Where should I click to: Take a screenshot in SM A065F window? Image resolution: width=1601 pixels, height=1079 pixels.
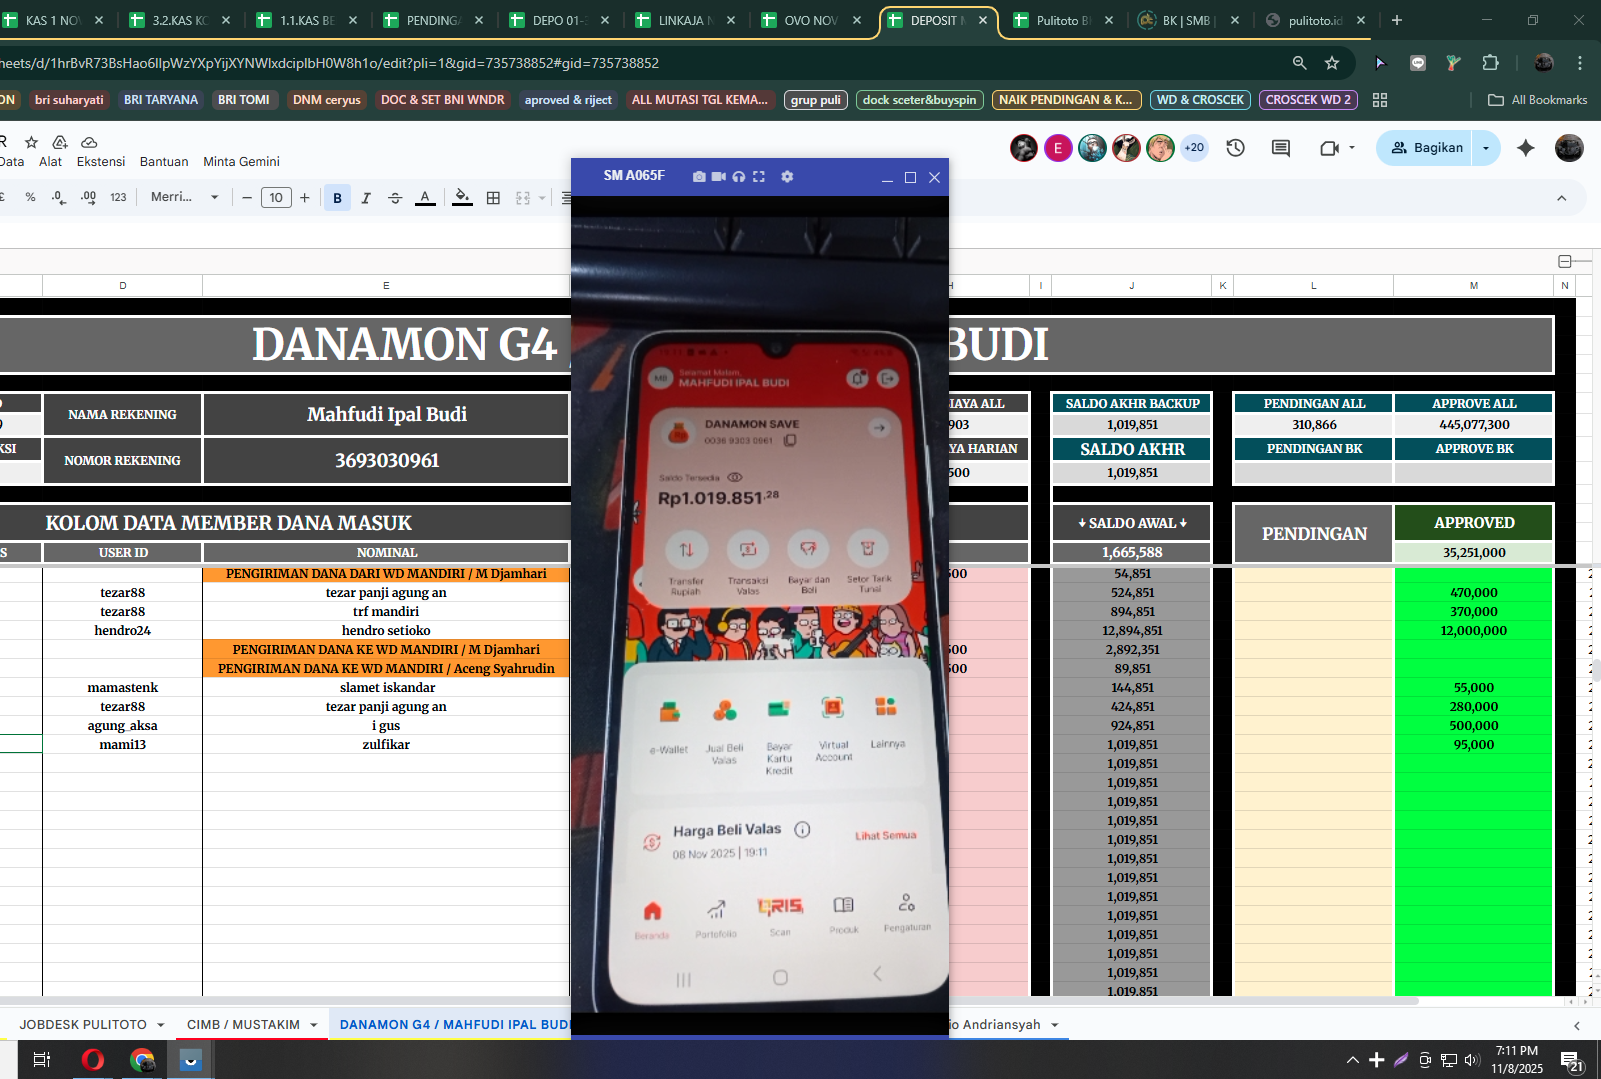click(x=699, y=177)
